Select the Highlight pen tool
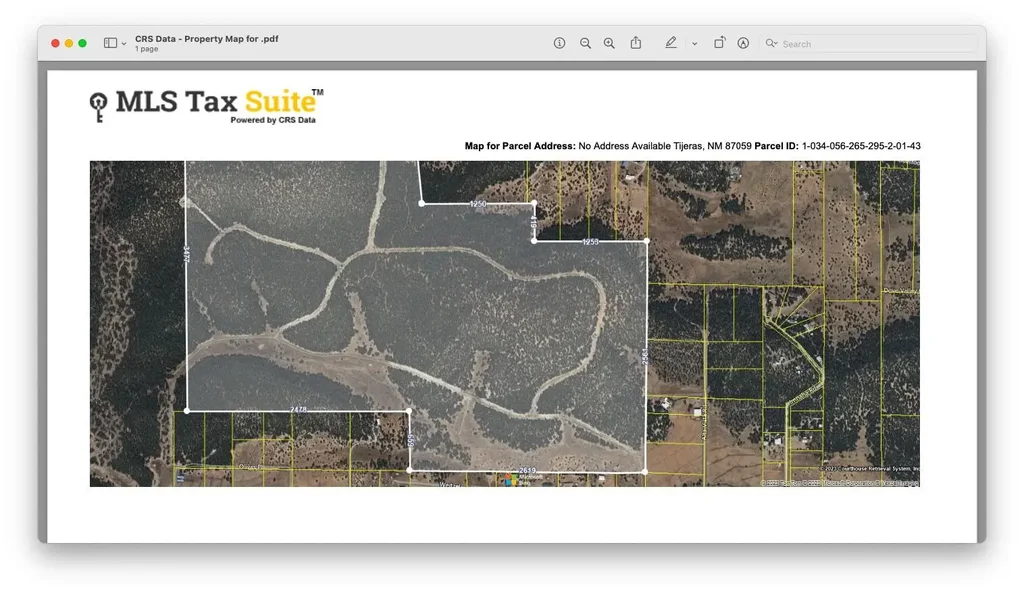The height and width of the screenshot is (593, 1024). point(670,43)
